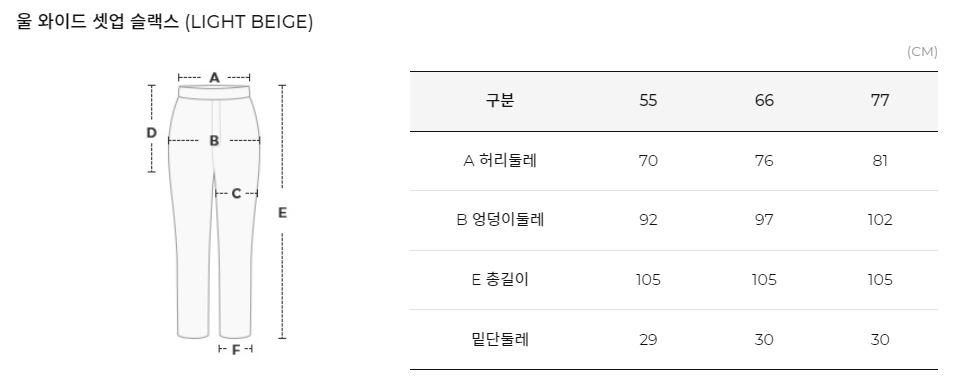This screenshot has height=389, width=963.
Task: Click the 밑단둘레 row label
Action: (500, 339)
